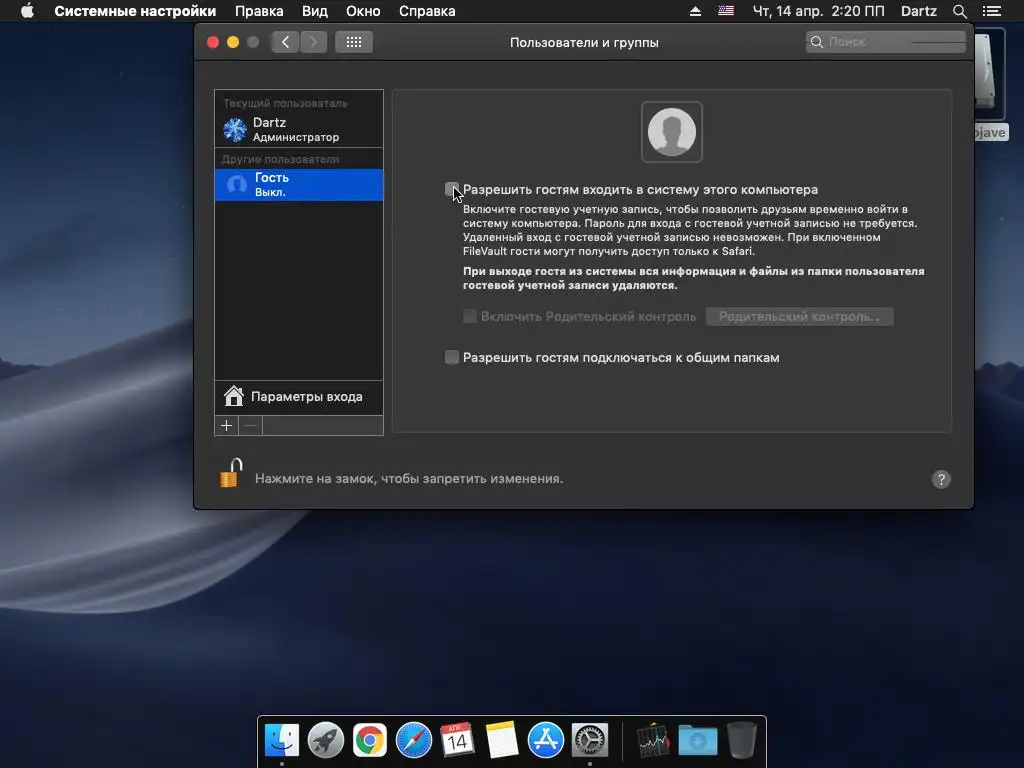Click the Dartz user name in menu bar
The image size is (1024, 768).
click(x=919, y=11)
